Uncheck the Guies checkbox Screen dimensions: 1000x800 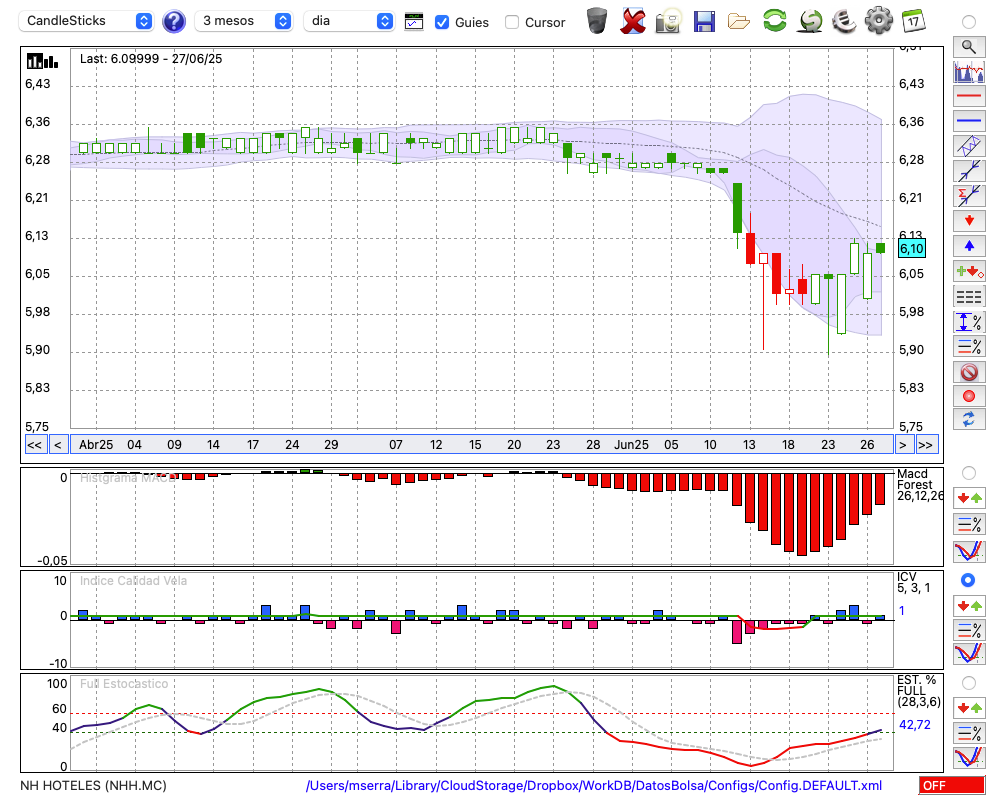pyautogui.click(x=441, y=22)
